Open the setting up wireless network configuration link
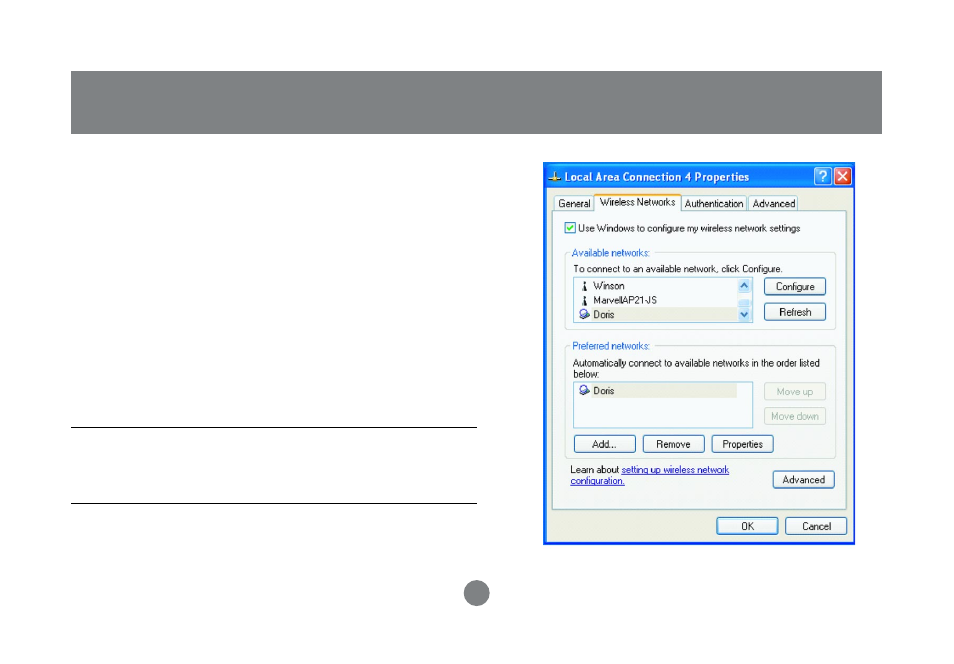The height and width of the screenshot is (664, 954). tap(649, 475)
